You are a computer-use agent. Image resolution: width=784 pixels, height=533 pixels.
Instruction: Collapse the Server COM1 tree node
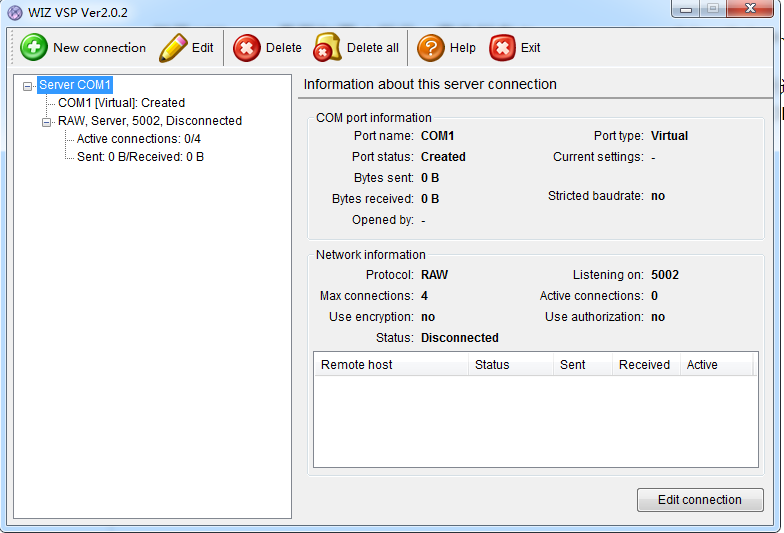point(28,86)
